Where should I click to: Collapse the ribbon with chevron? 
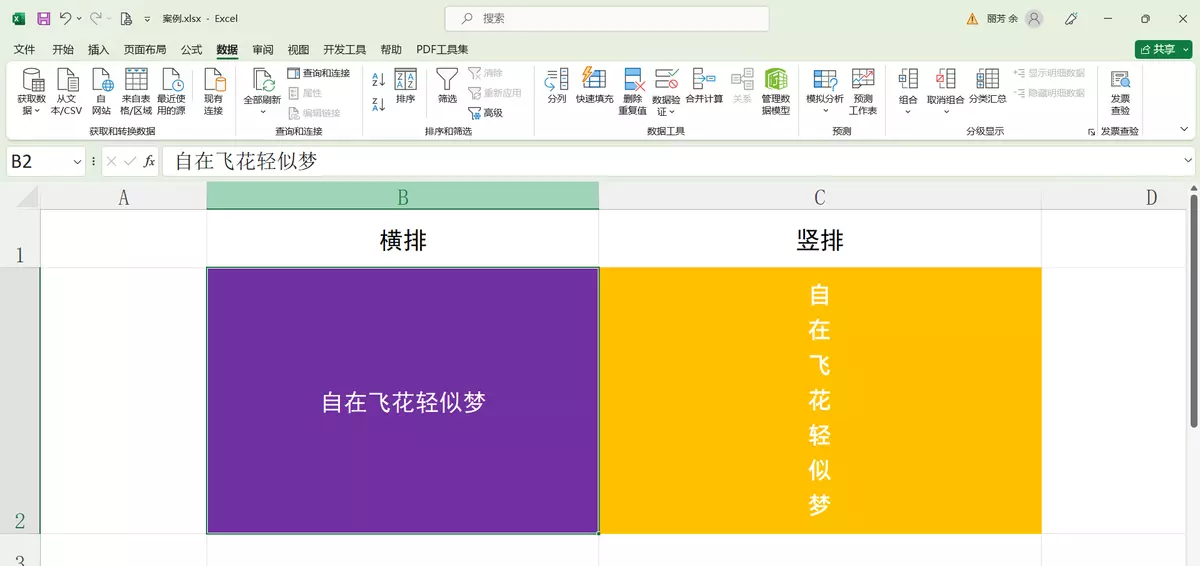coord(1184,130)
